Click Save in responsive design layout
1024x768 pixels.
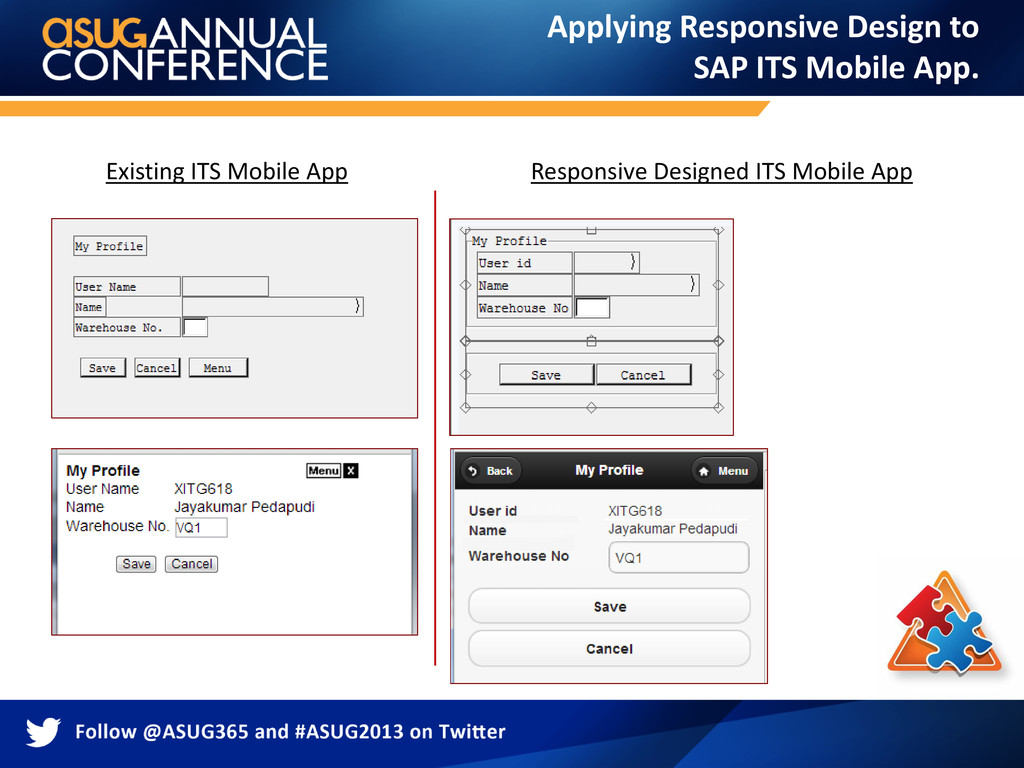tap(547, 375)
